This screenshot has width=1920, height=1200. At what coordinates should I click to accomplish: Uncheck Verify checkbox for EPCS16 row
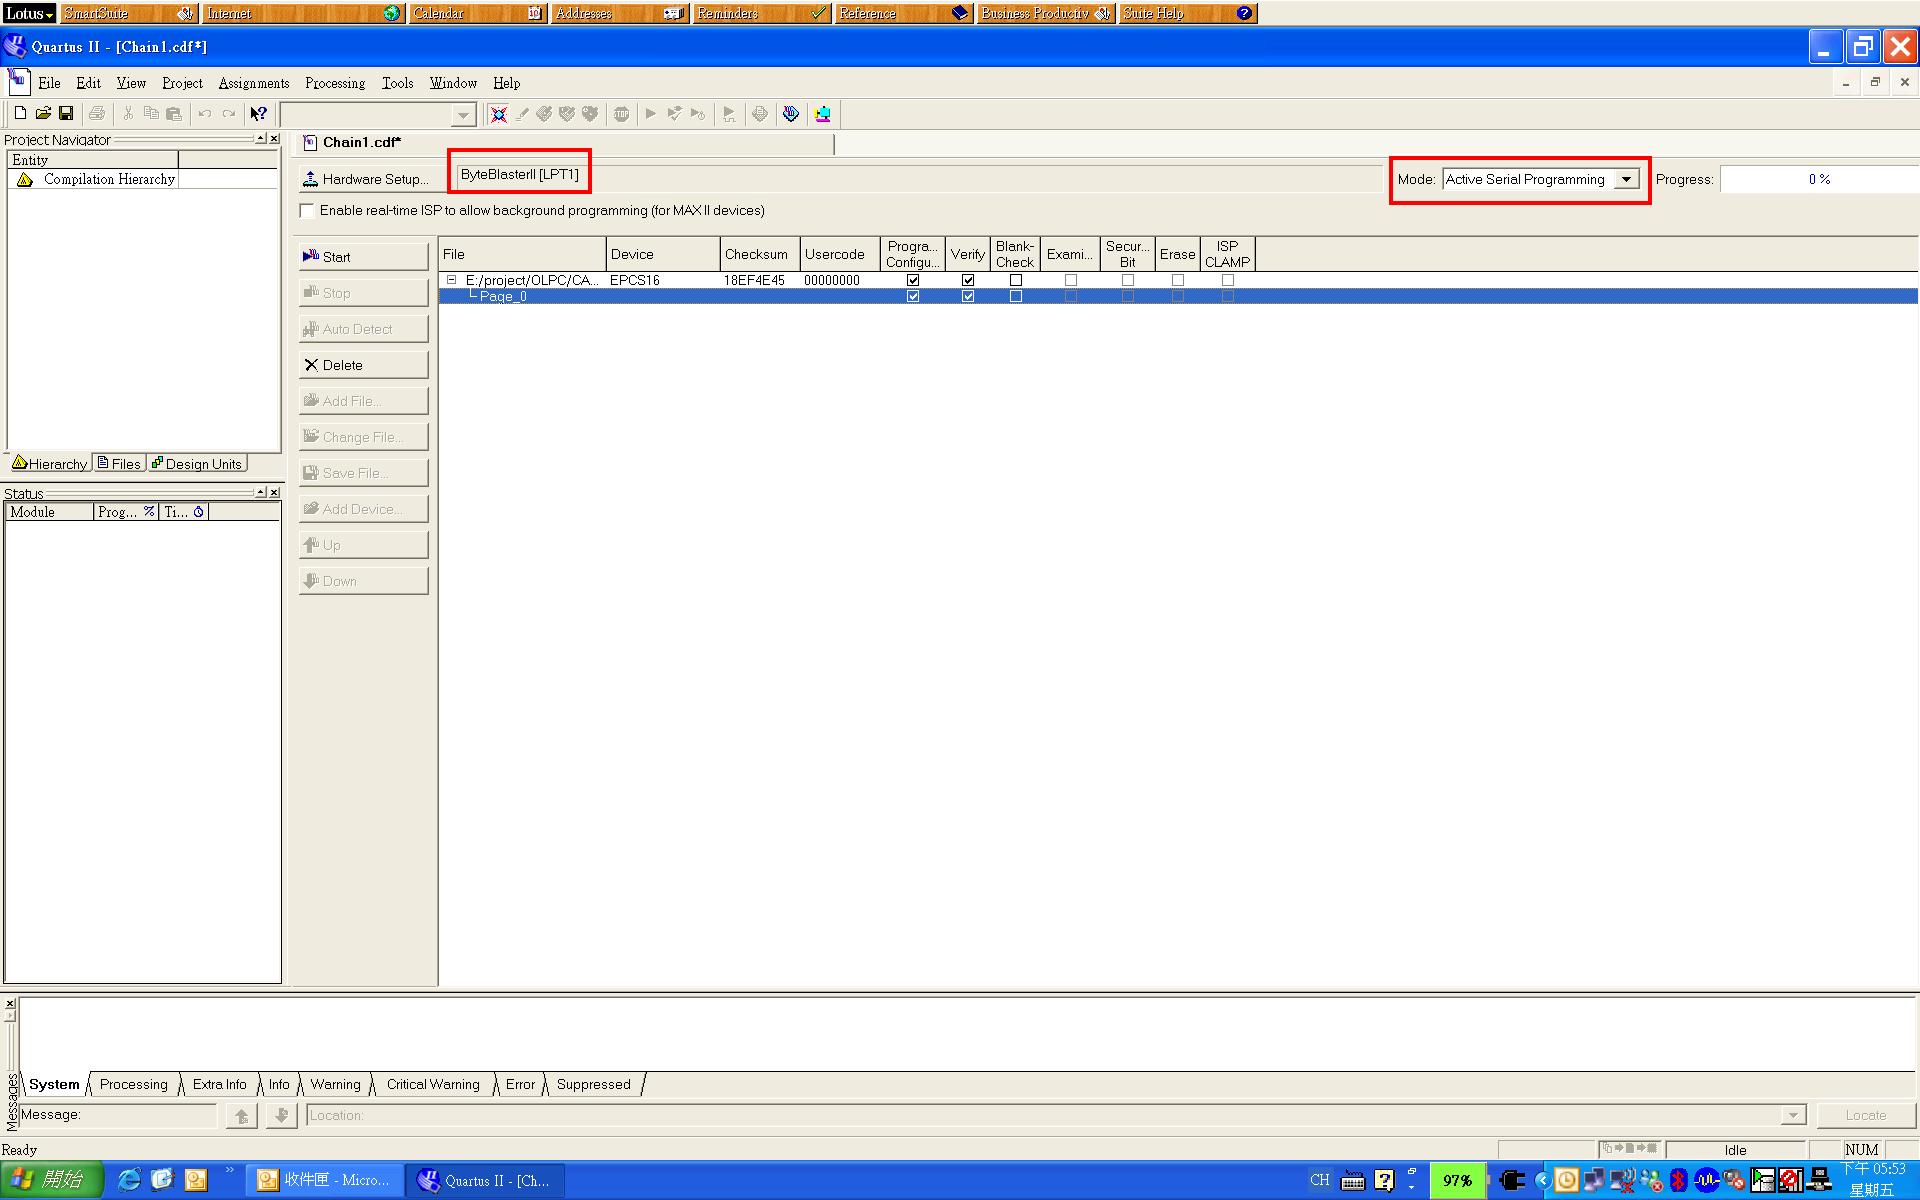(x=967, y=281)
